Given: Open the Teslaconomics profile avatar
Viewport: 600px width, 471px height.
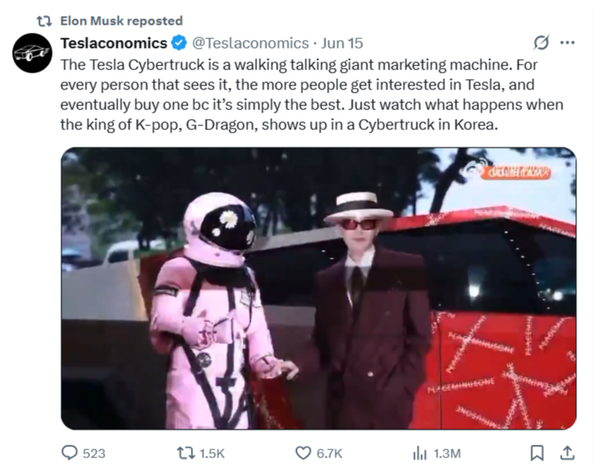Looking at the screenshot, I should [x=32, y=52].
